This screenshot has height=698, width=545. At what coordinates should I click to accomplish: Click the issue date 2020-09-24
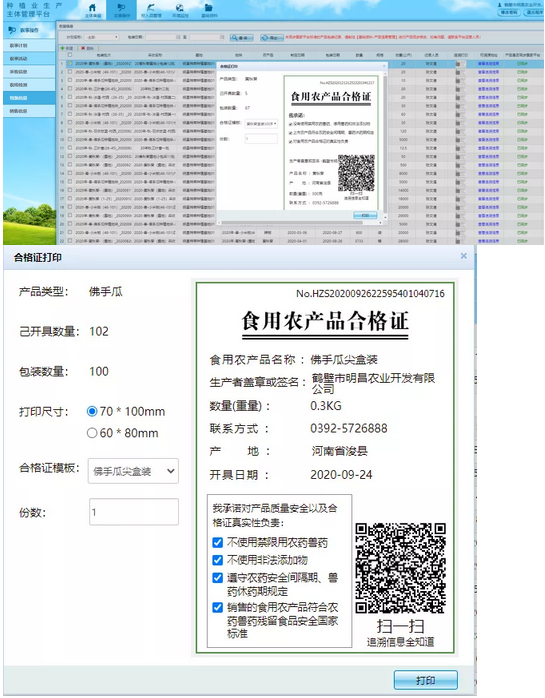pos(341,475)
